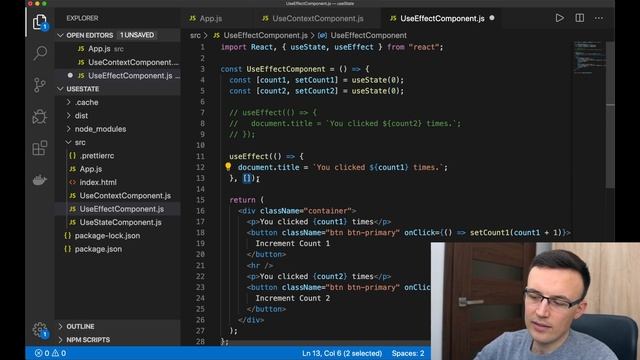Screen dimensions: 640x360
Task: Click unsaved dot on UseEffectComponent.js tab
Action: [x=492, y=18]
